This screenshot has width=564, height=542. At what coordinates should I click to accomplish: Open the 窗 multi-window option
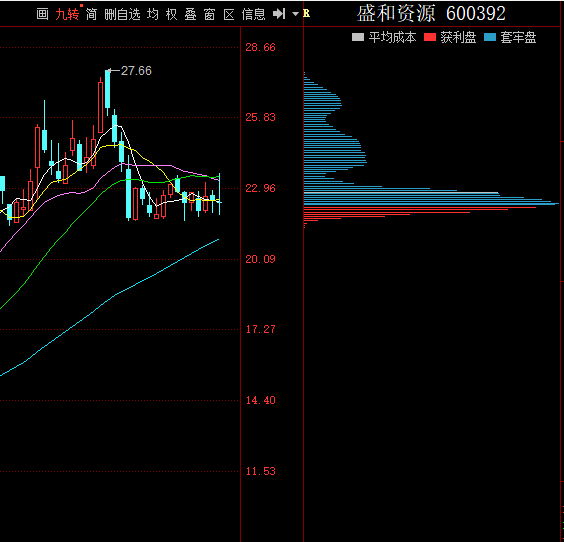209,14
